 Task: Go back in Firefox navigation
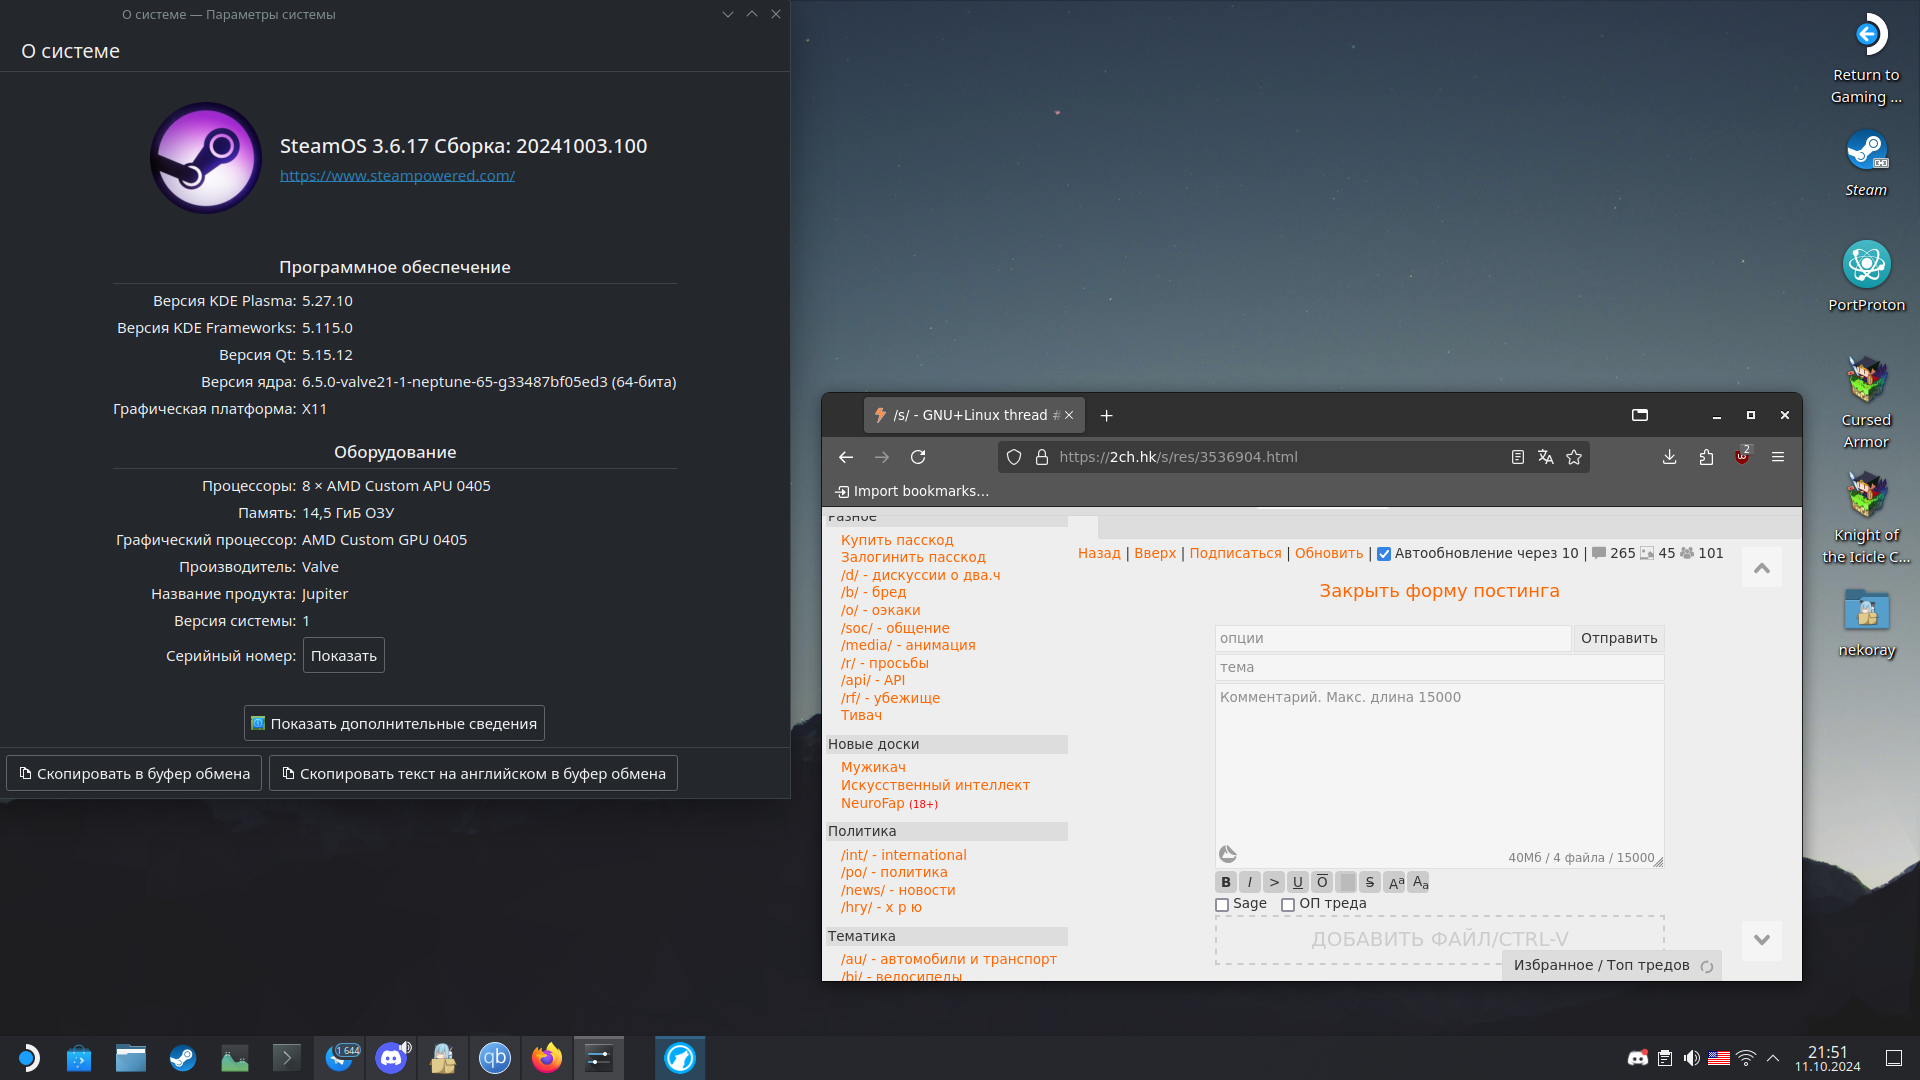[x=846, y=457]
